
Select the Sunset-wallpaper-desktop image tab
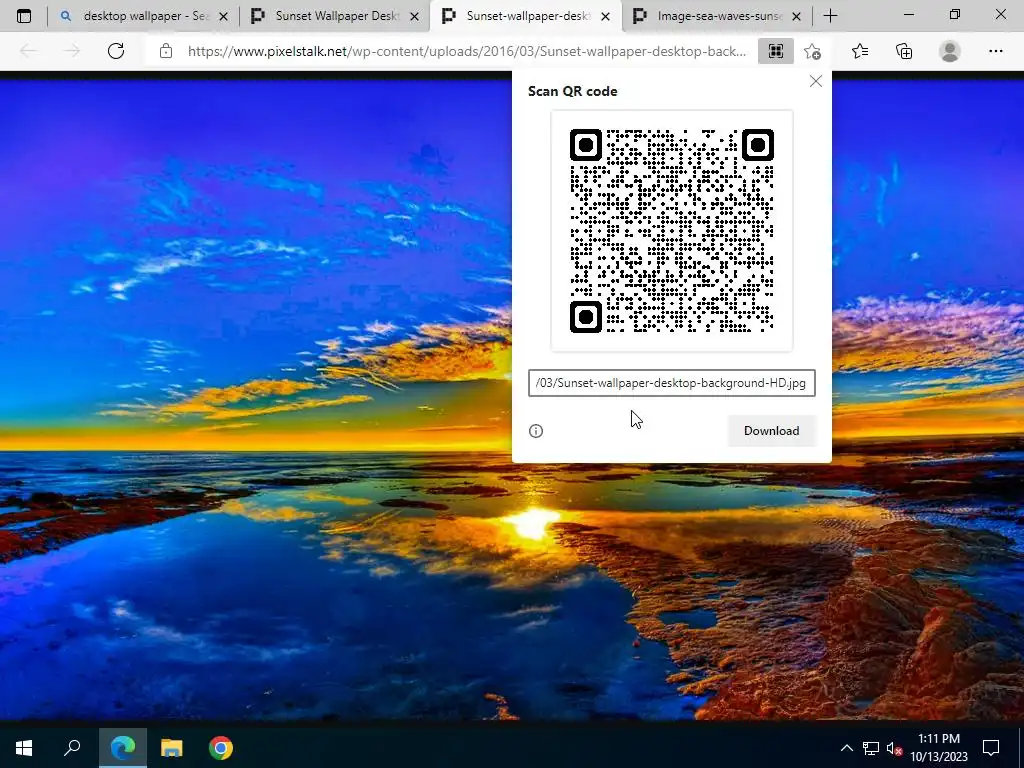(x=526, y=16)
